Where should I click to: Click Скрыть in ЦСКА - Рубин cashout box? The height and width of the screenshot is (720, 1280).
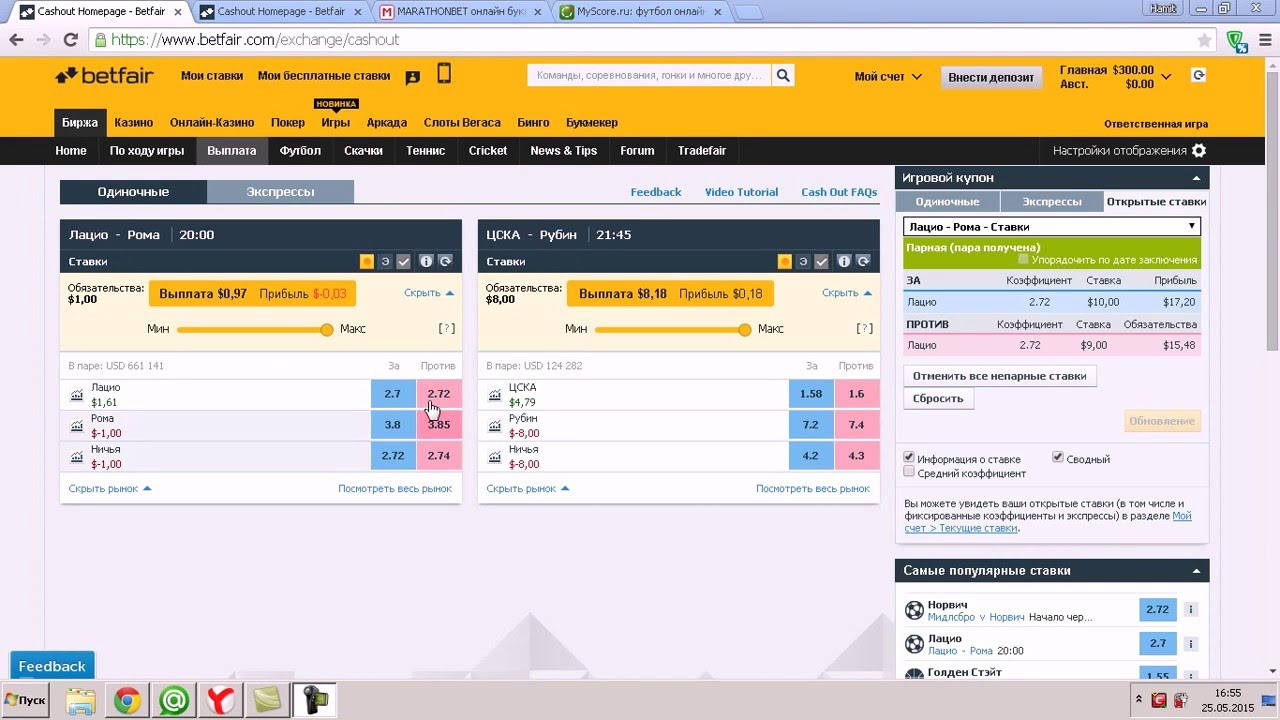tap(847, 293)
